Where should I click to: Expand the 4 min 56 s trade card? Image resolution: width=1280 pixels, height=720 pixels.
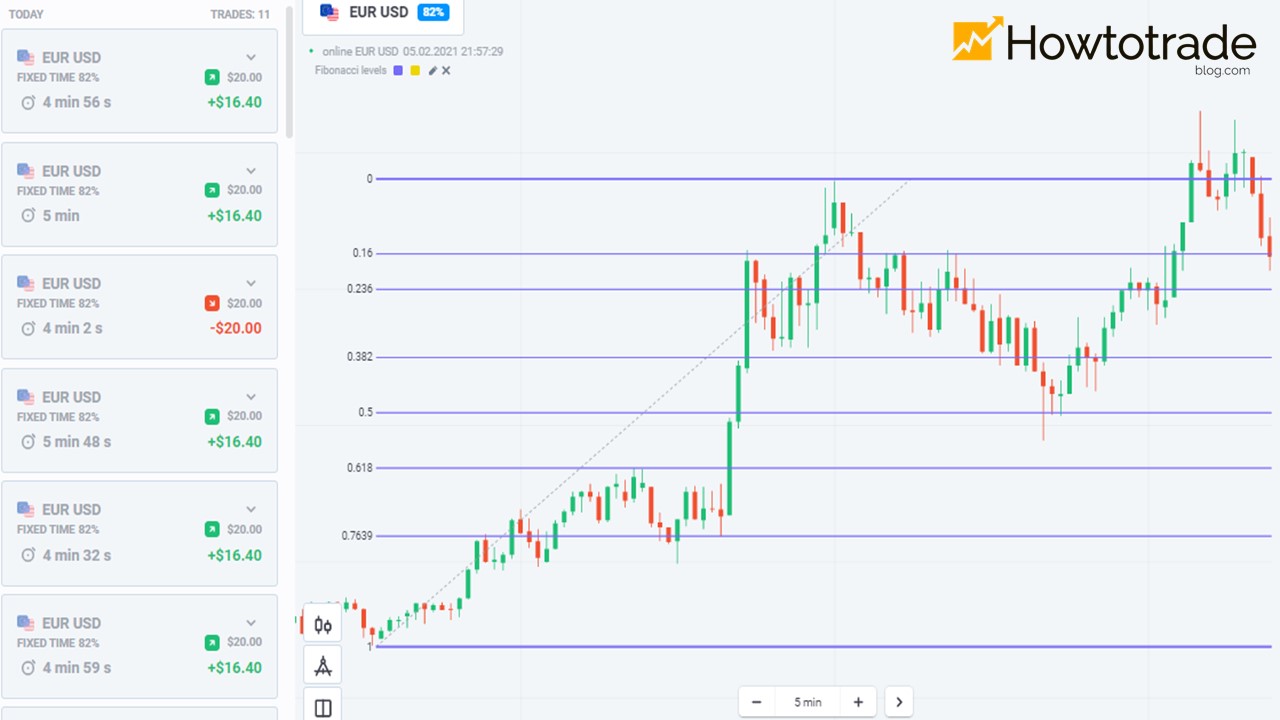[x=251, y=58]
